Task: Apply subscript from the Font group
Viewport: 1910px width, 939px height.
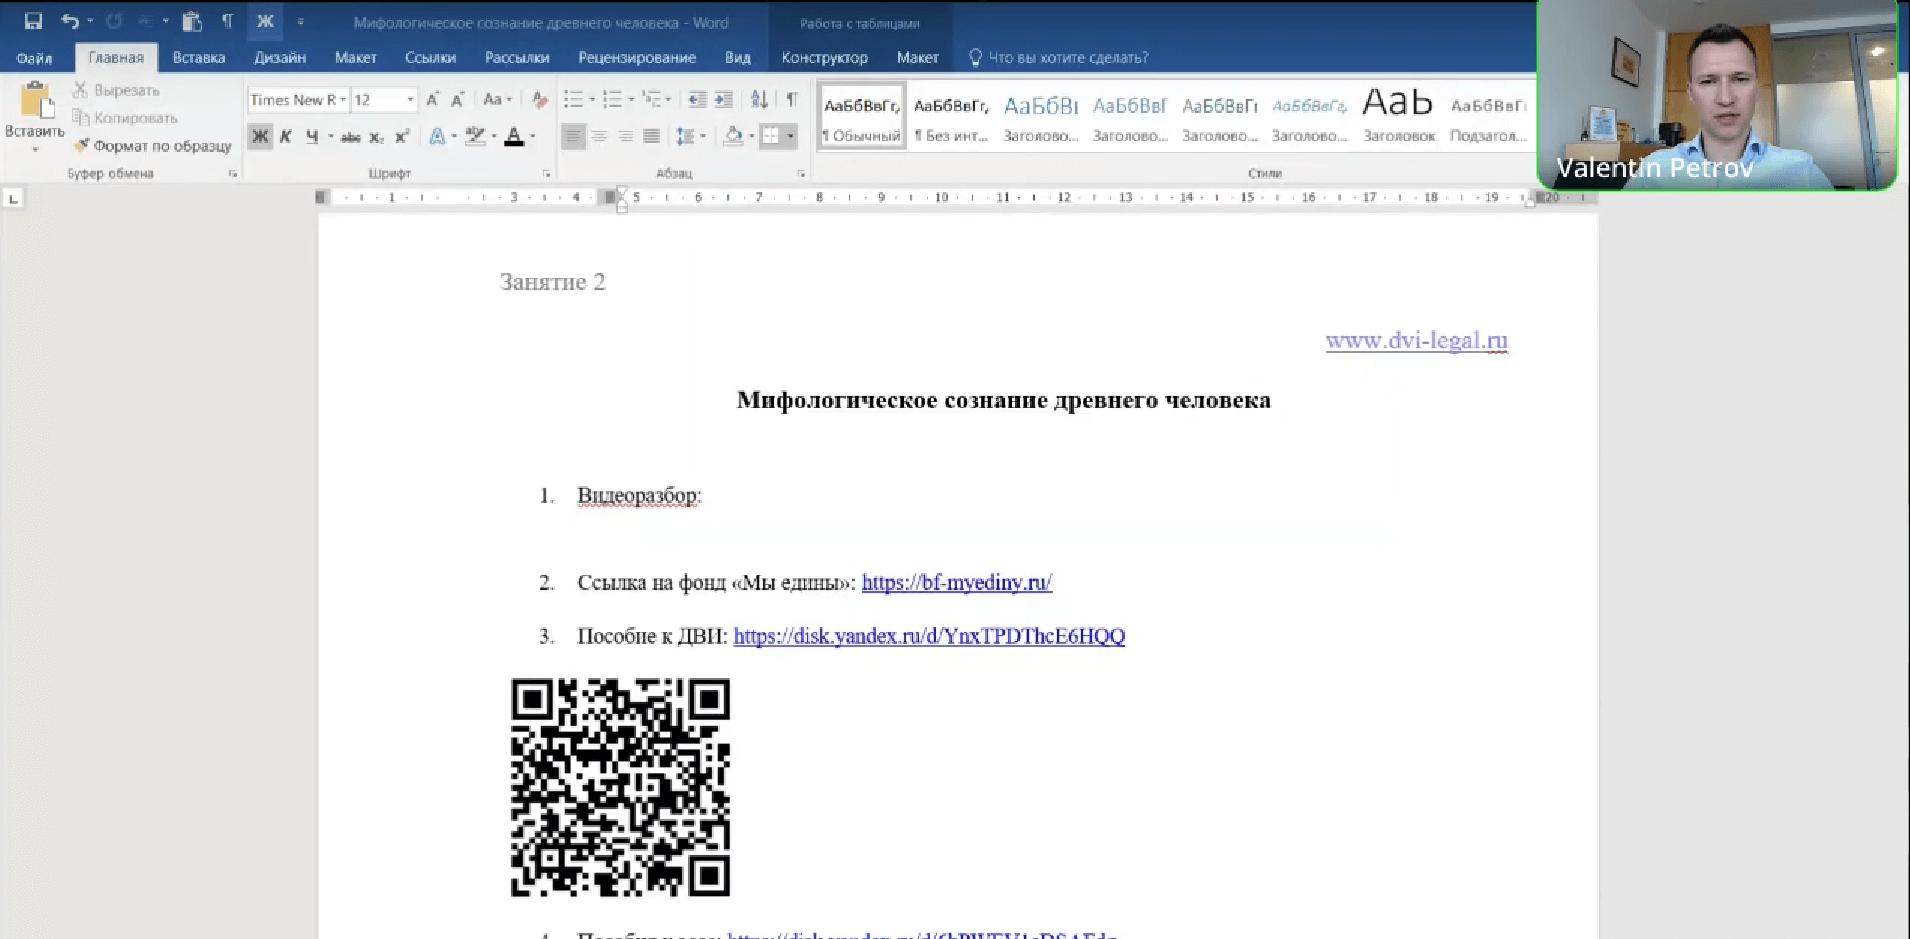Action: (x=376, y=136)
